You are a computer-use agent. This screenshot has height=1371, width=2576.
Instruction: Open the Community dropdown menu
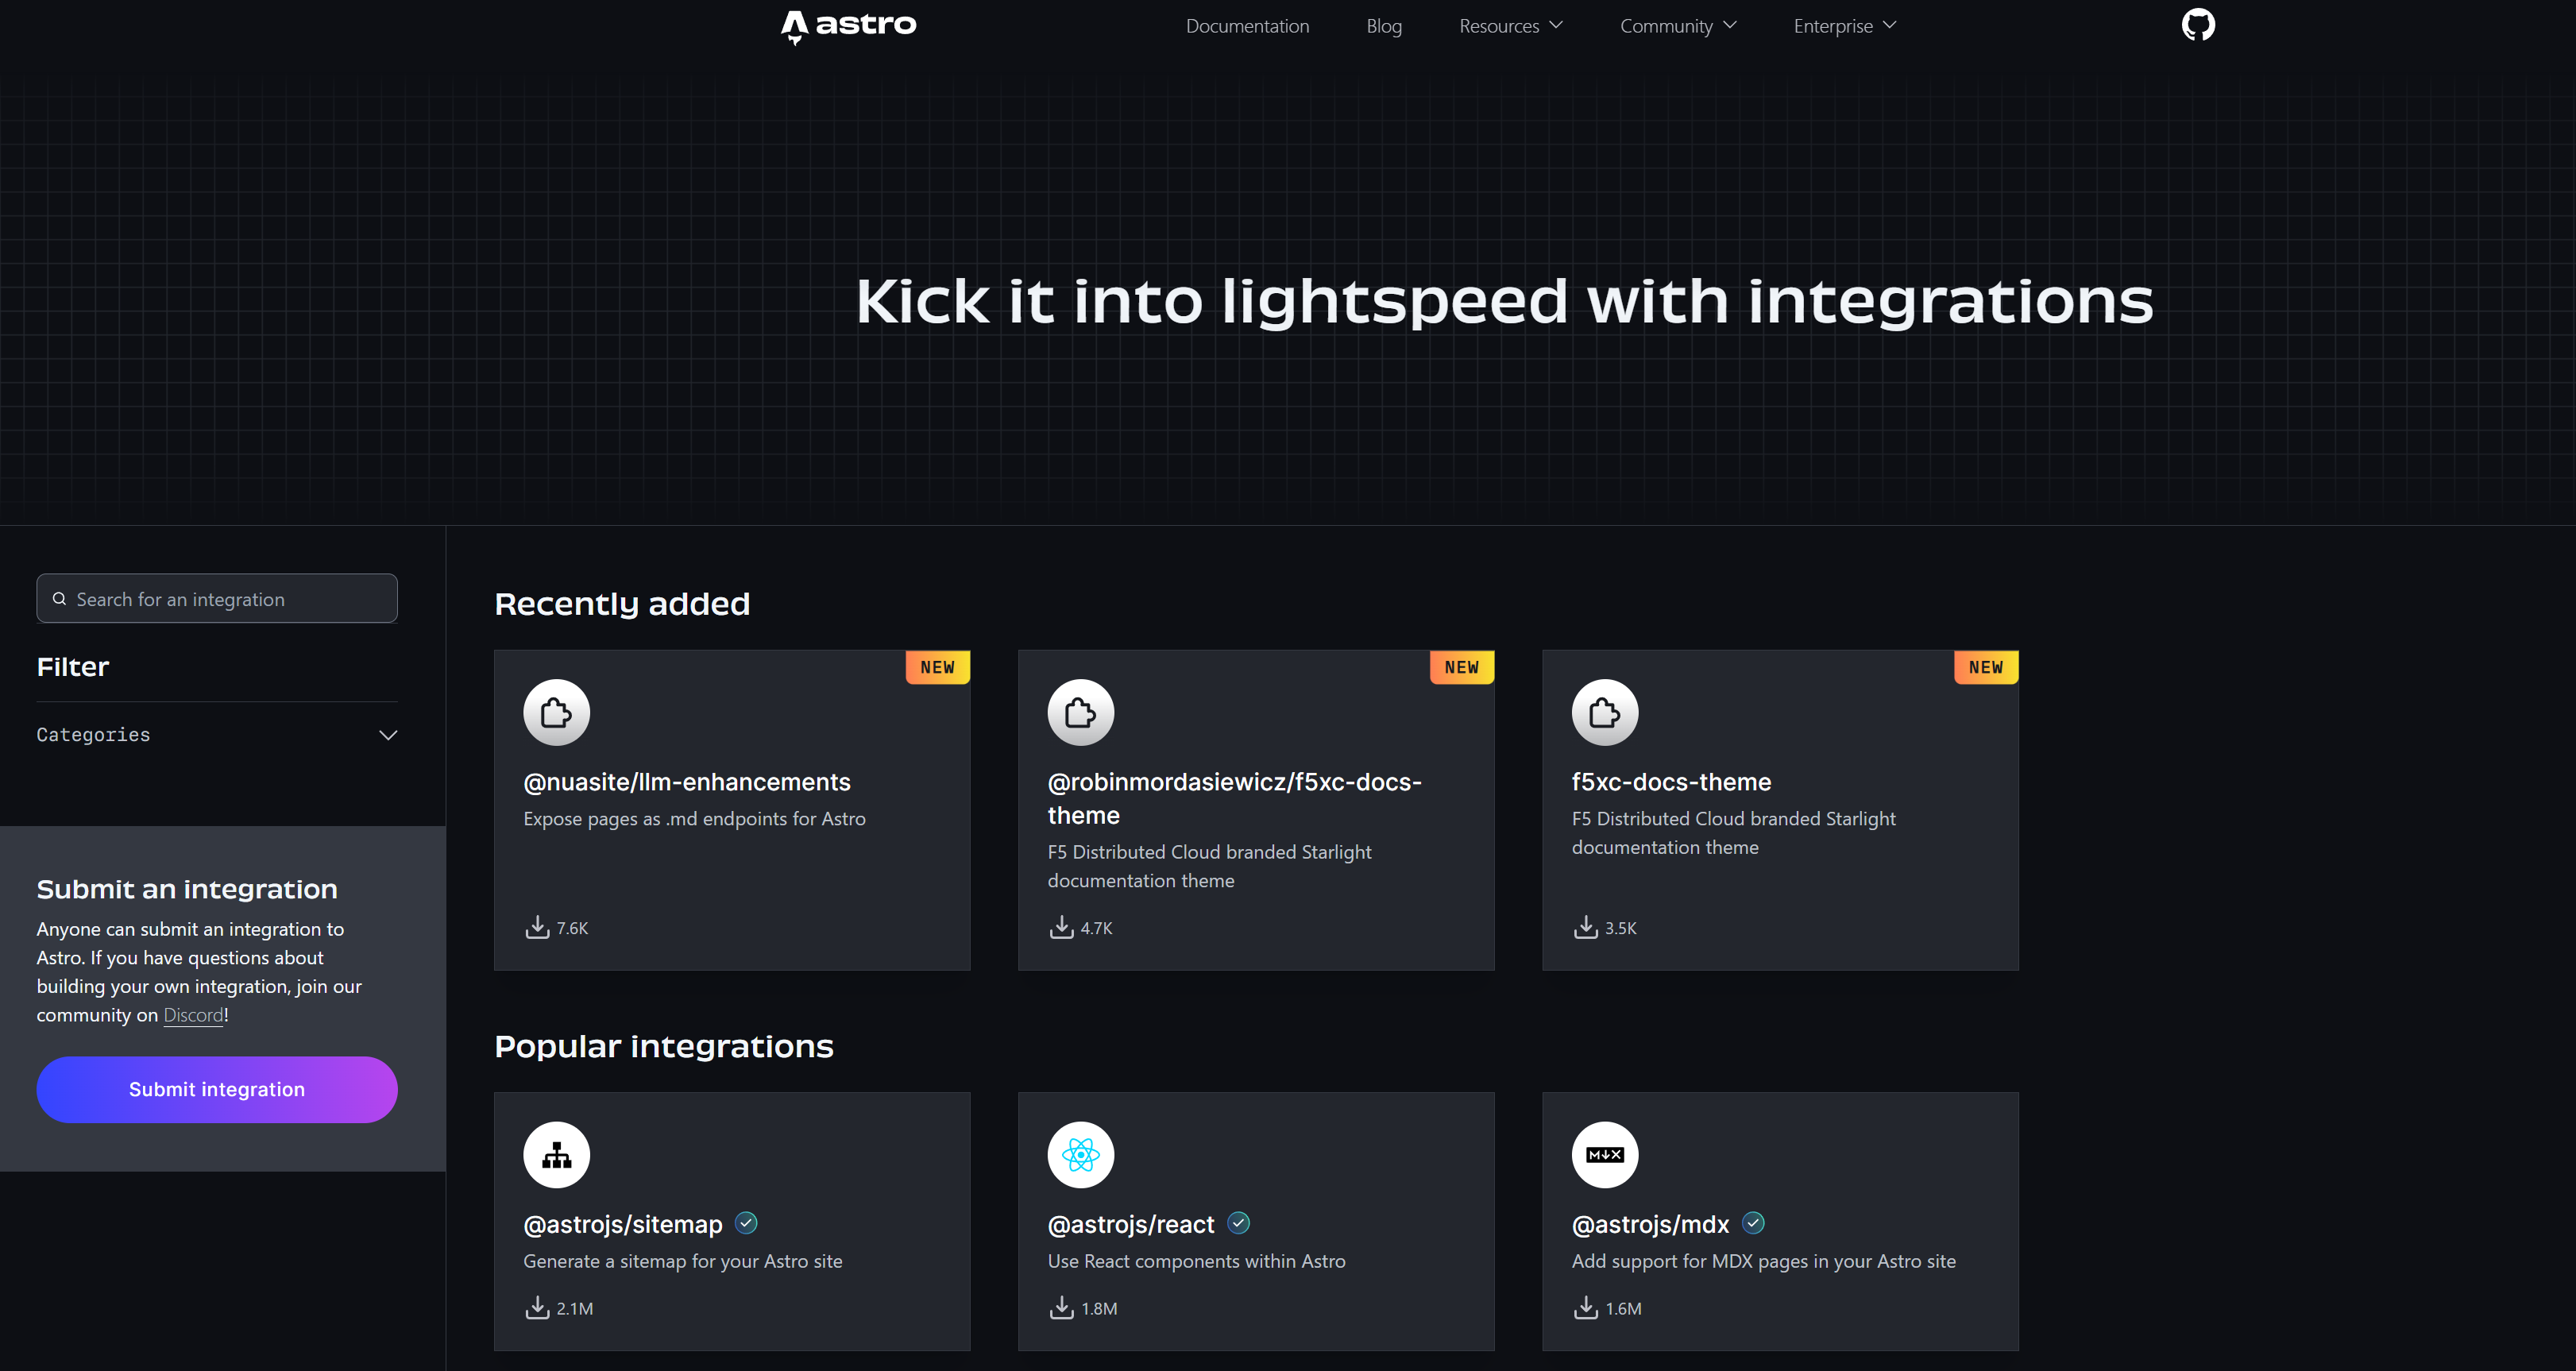pos(1678,26)
